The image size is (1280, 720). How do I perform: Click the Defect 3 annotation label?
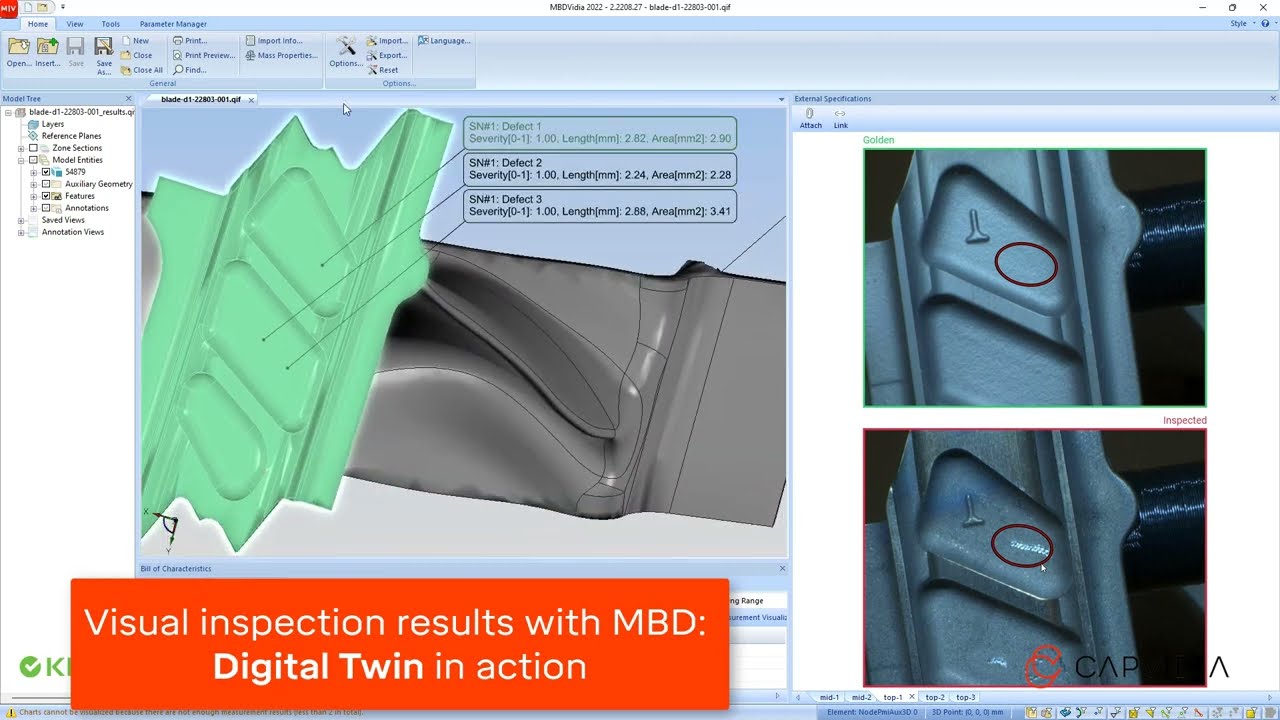point(600,205)
